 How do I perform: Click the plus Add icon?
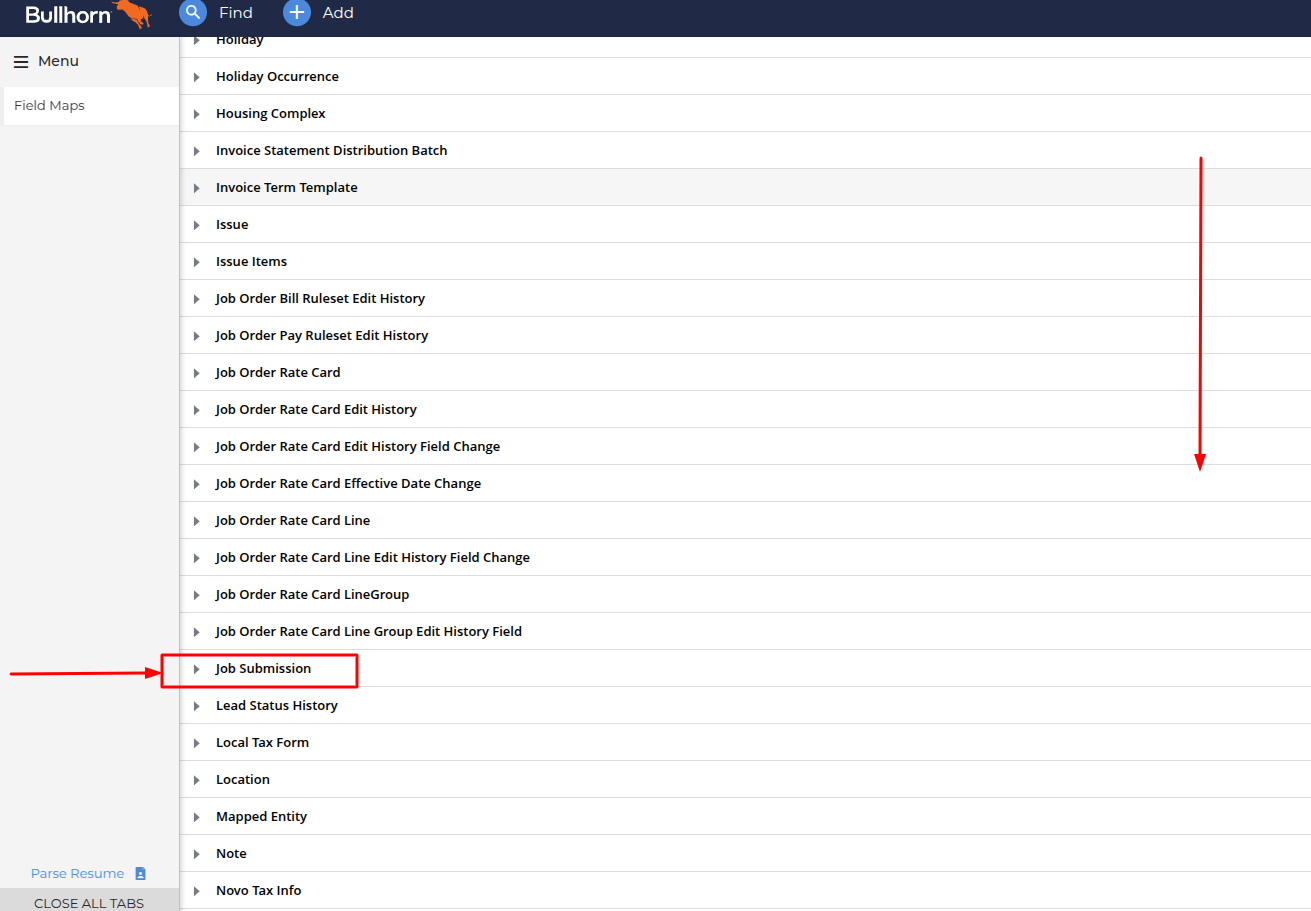tap(297, 13)
